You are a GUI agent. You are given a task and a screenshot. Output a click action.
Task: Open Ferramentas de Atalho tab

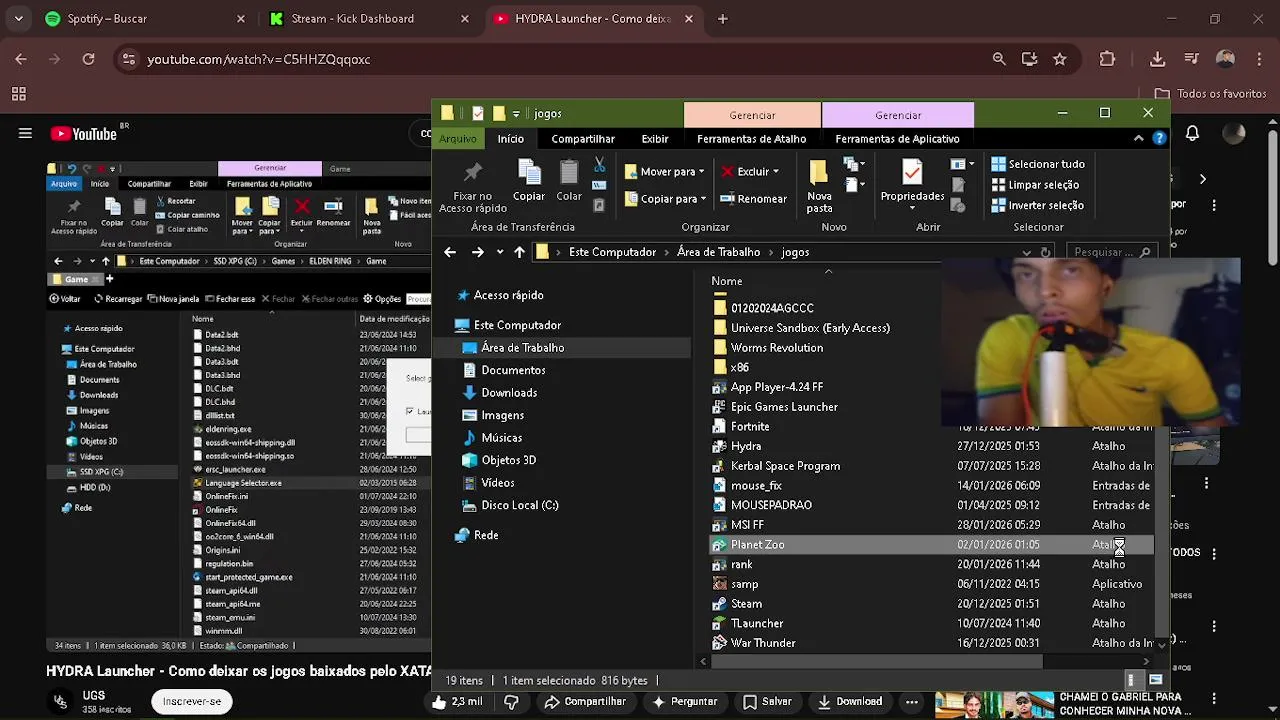[x=751, y=139]
